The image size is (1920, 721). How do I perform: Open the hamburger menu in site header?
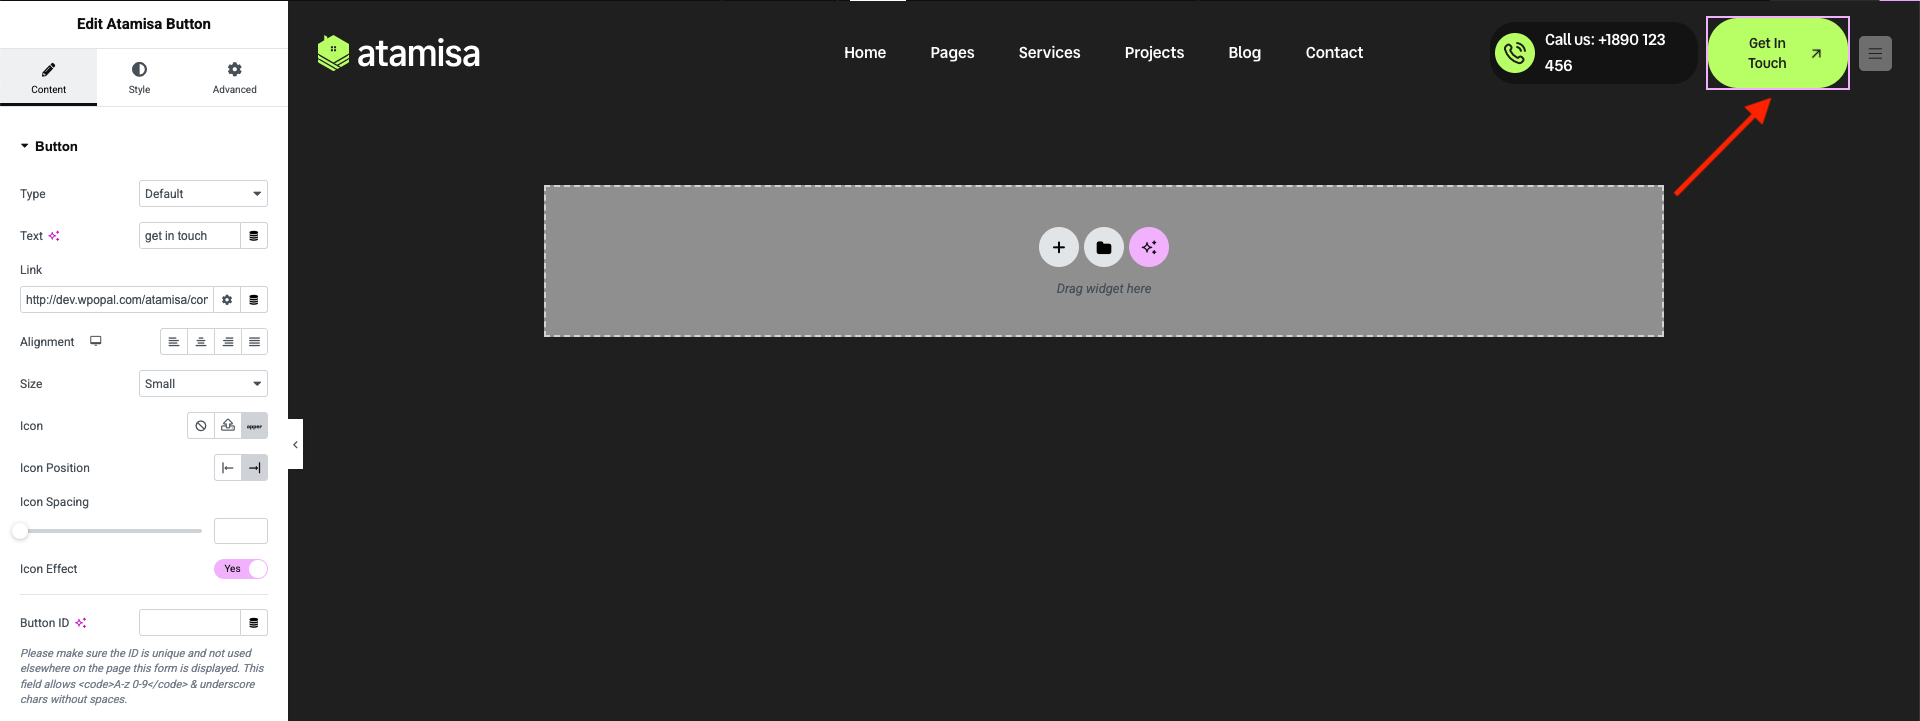click(1875, 54)
